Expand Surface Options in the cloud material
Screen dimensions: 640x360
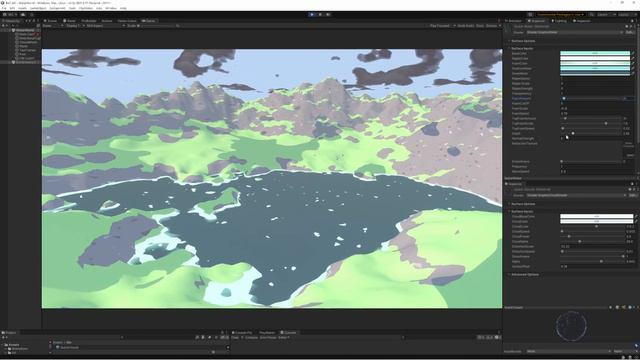(523, 204)
